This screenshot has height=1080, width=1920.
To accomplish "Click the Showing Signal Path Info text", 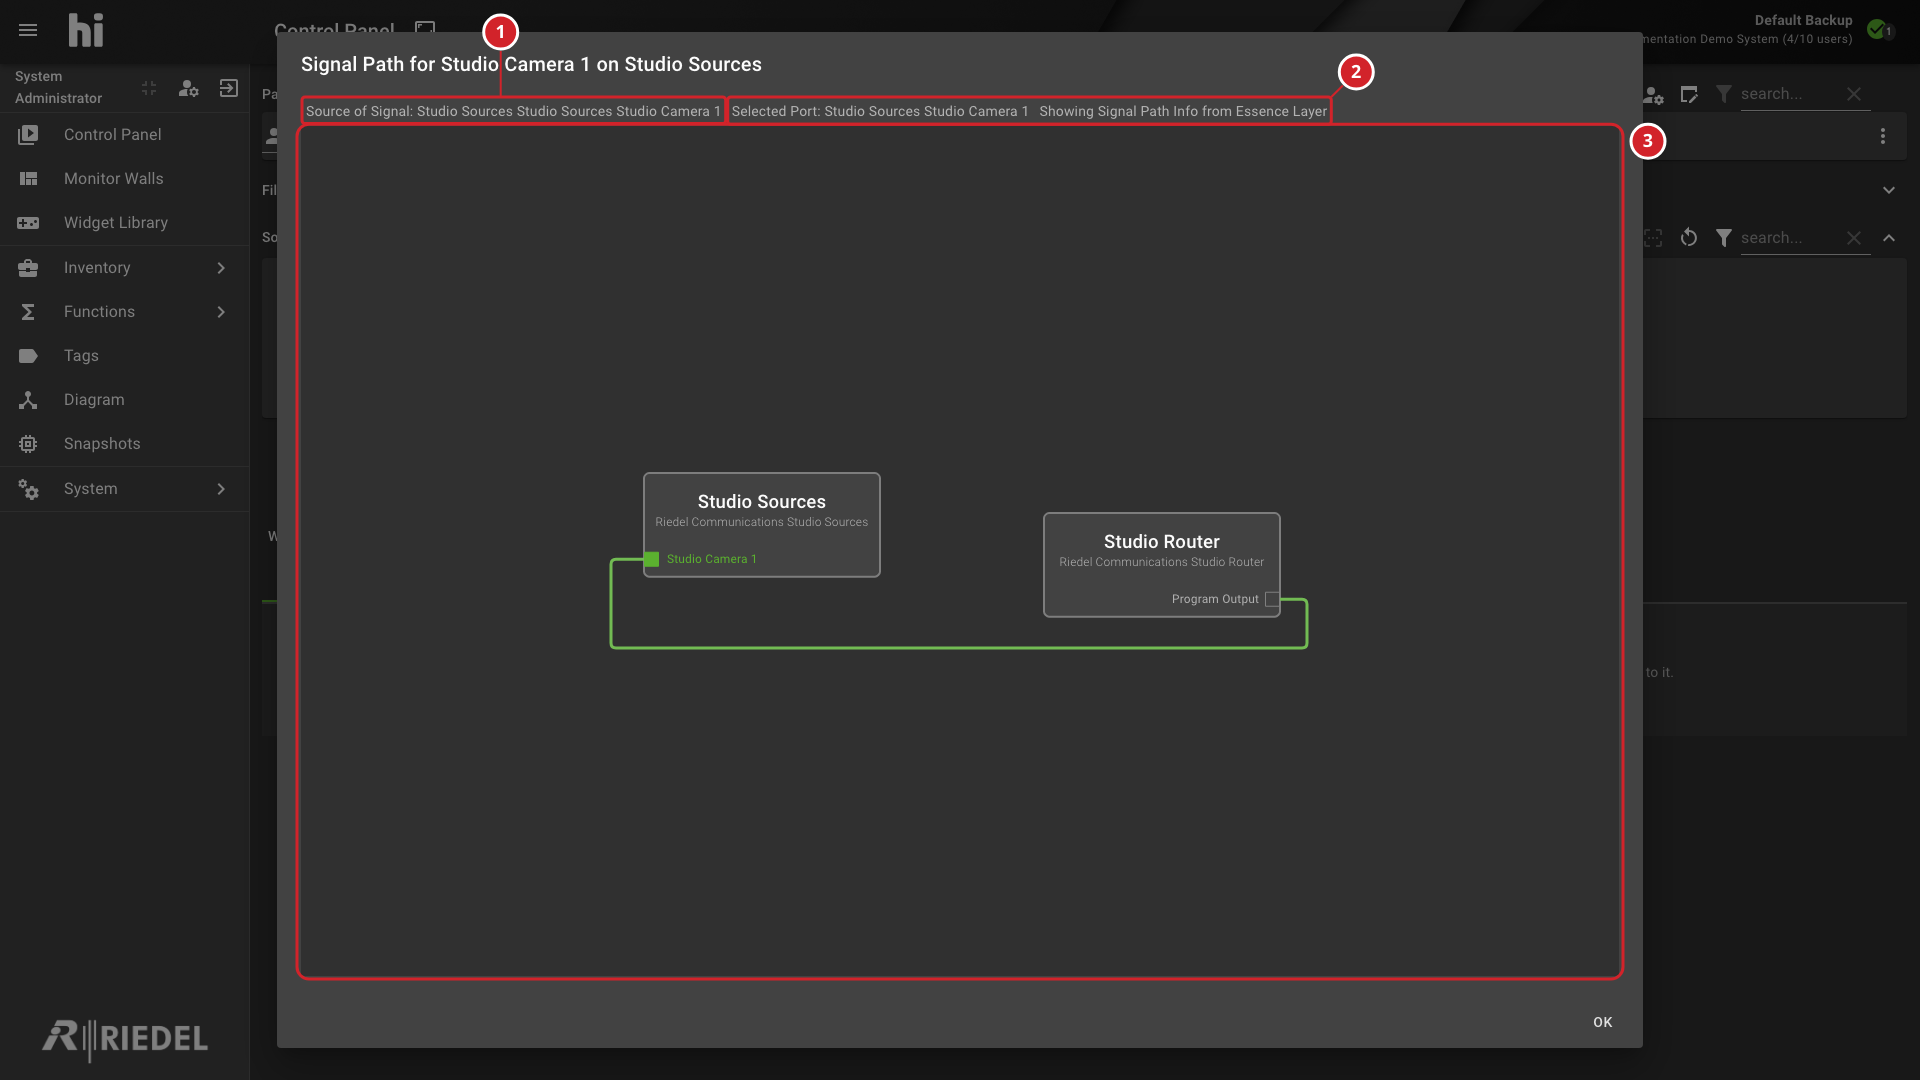I will tap(1183, 111).
